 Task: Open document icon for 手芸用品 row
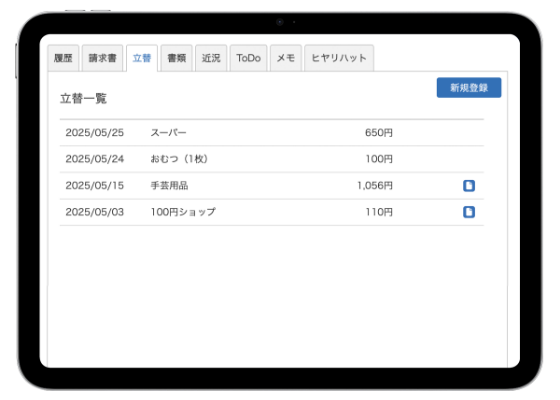coord(469,186)
